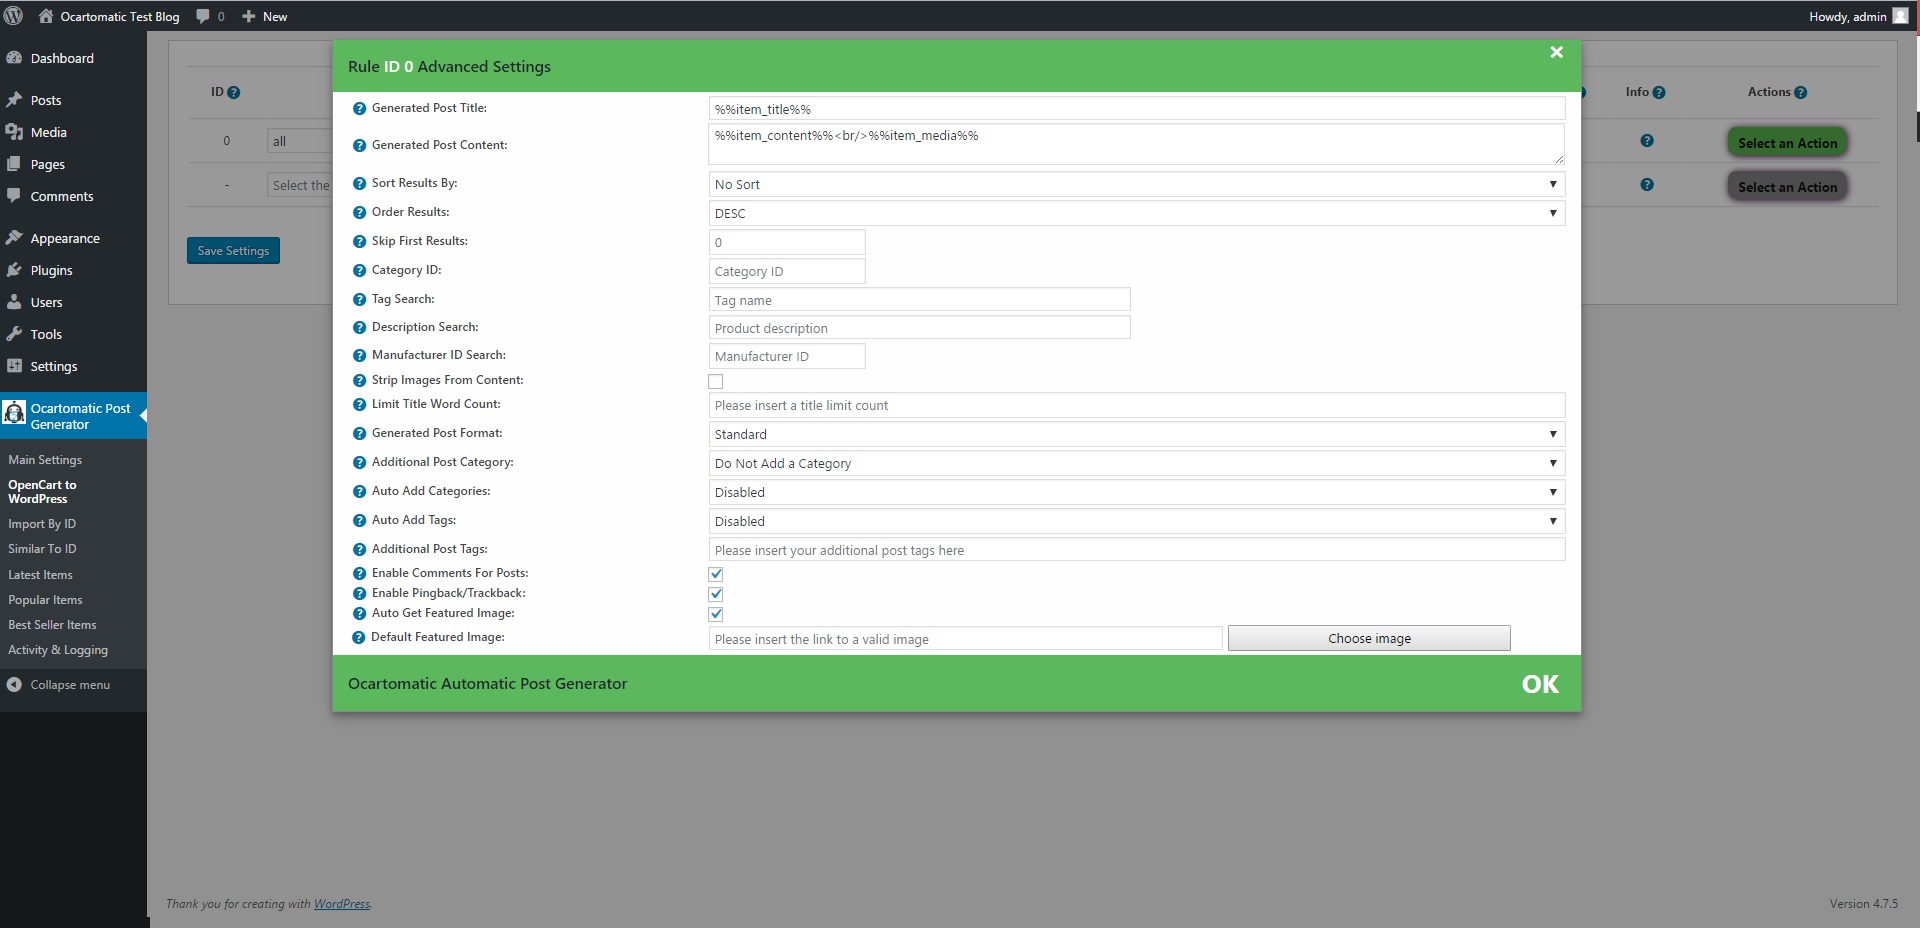Screen dimensions: 1920x928
Task: Close the Advanced Settings dialog with X
Action: [x=1556, y=52]
